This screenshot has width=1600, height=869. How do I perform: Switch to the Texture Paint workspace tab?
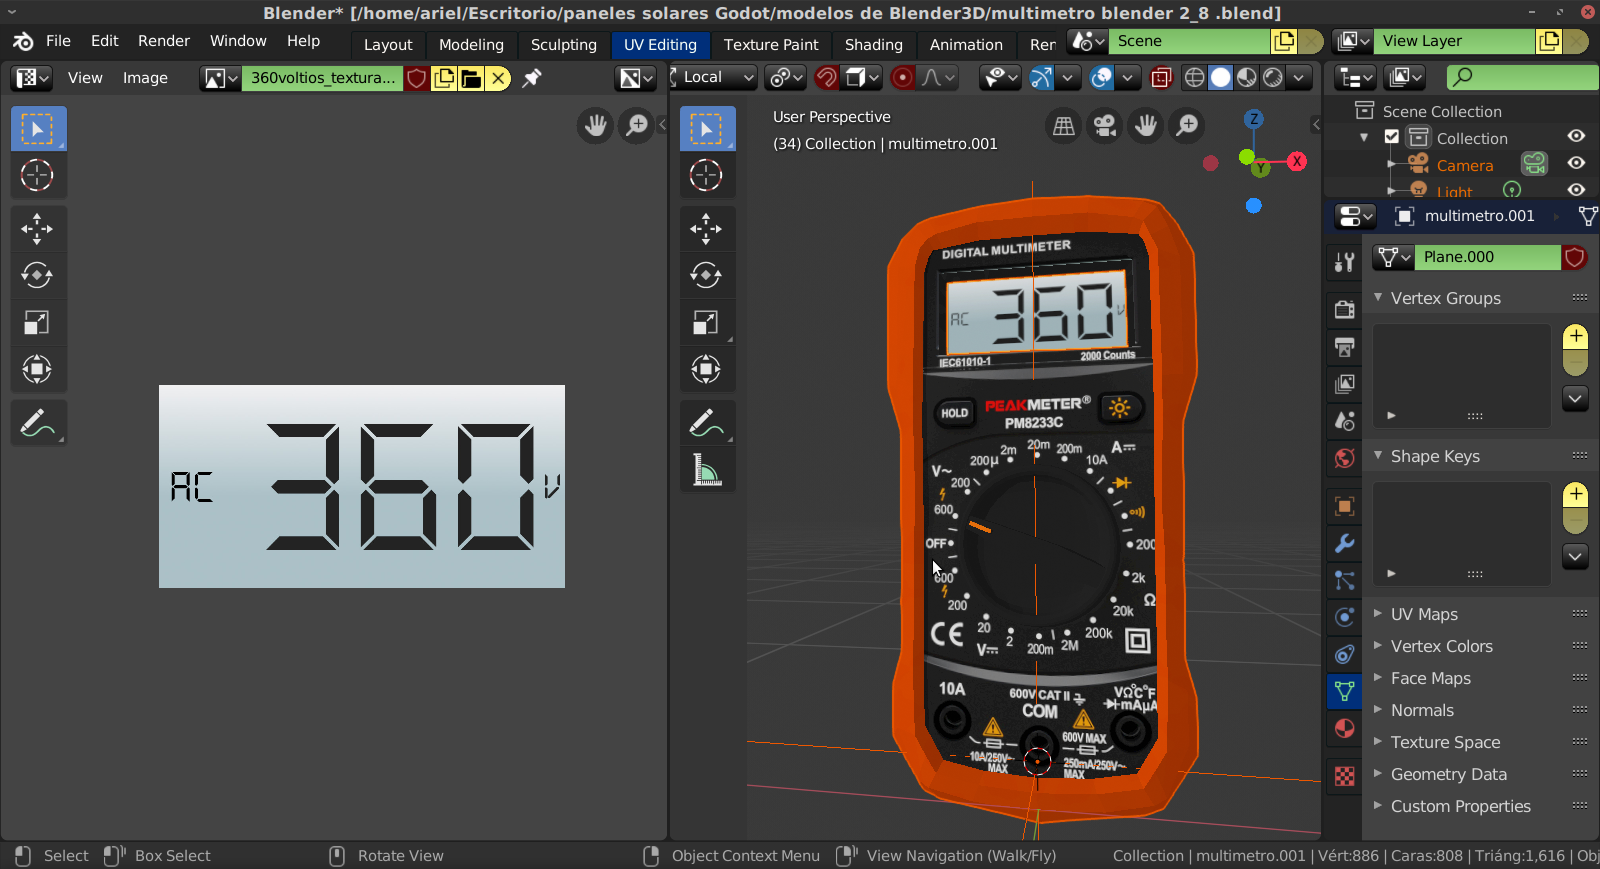[x=771, y=45]
